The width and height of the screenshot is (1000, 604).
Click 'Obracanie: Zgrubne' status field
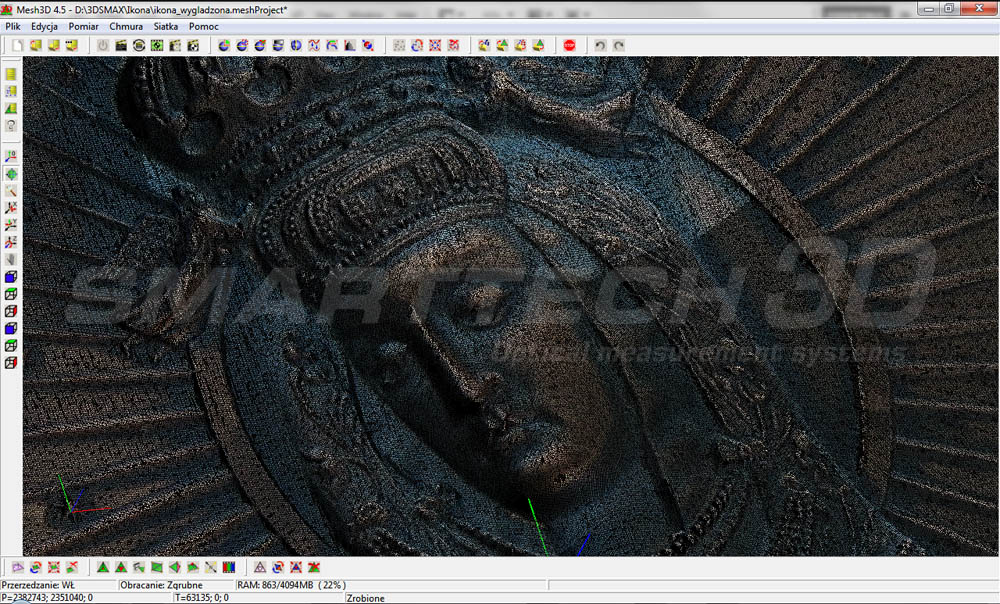[x=175, y=585]
